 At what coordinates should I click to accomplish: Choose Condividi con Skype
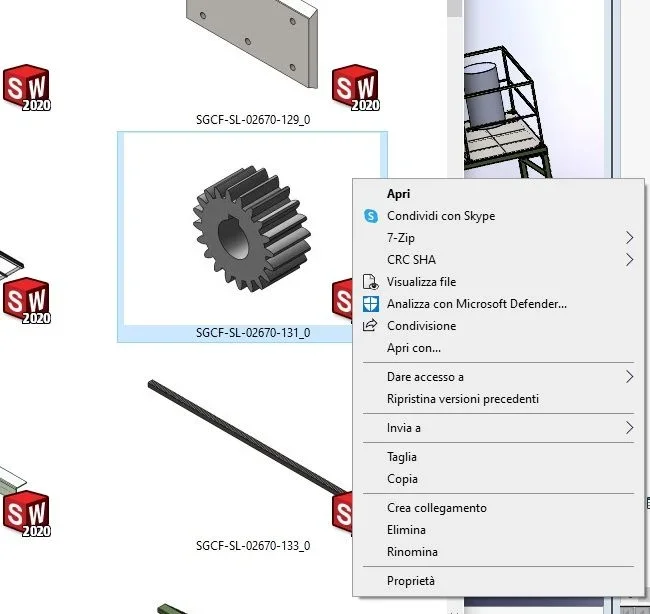[498, 216]
